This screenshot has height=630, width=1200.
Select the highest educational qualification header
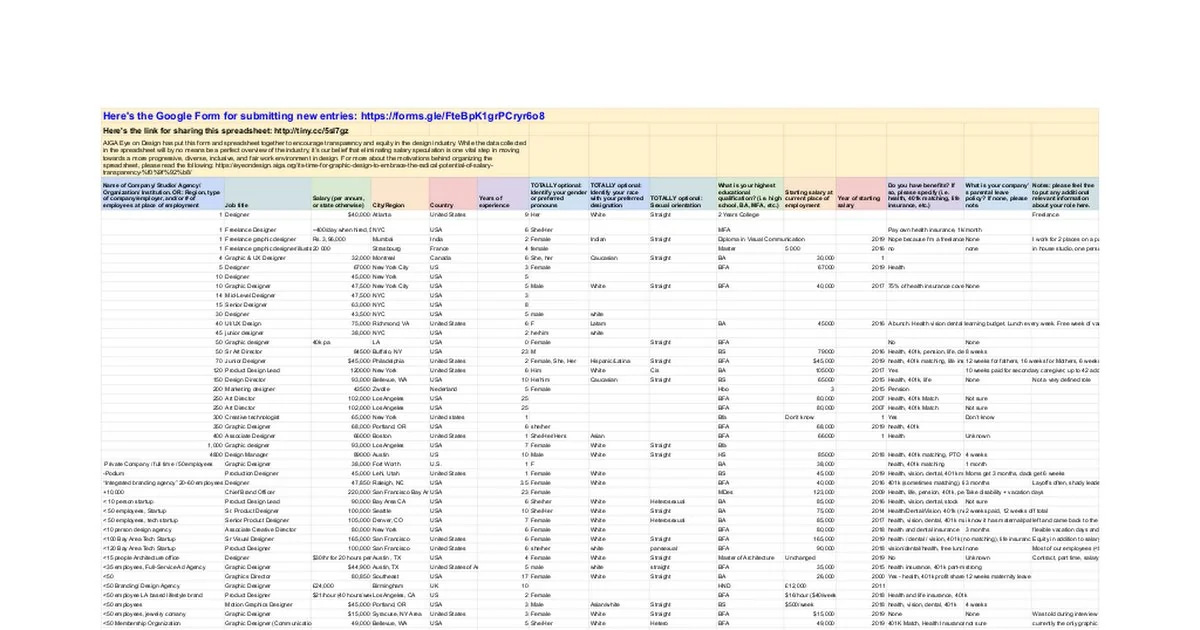tap(750, 195)
